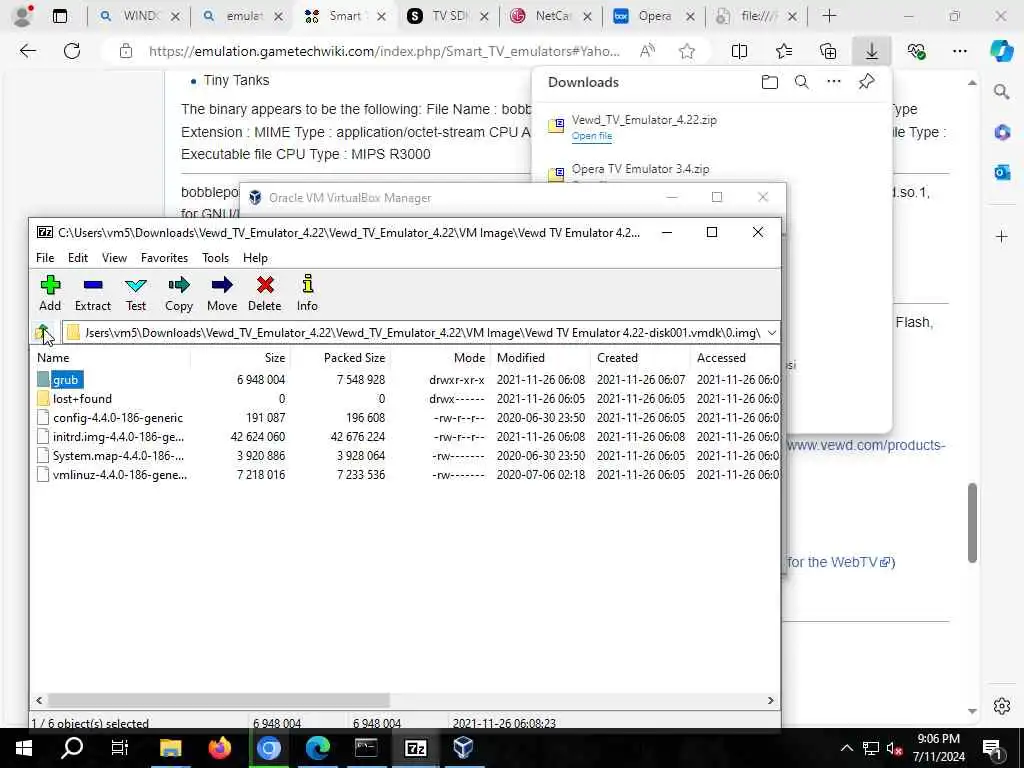Select the System.map-4.4.0-186 file row

click(405, 455)
